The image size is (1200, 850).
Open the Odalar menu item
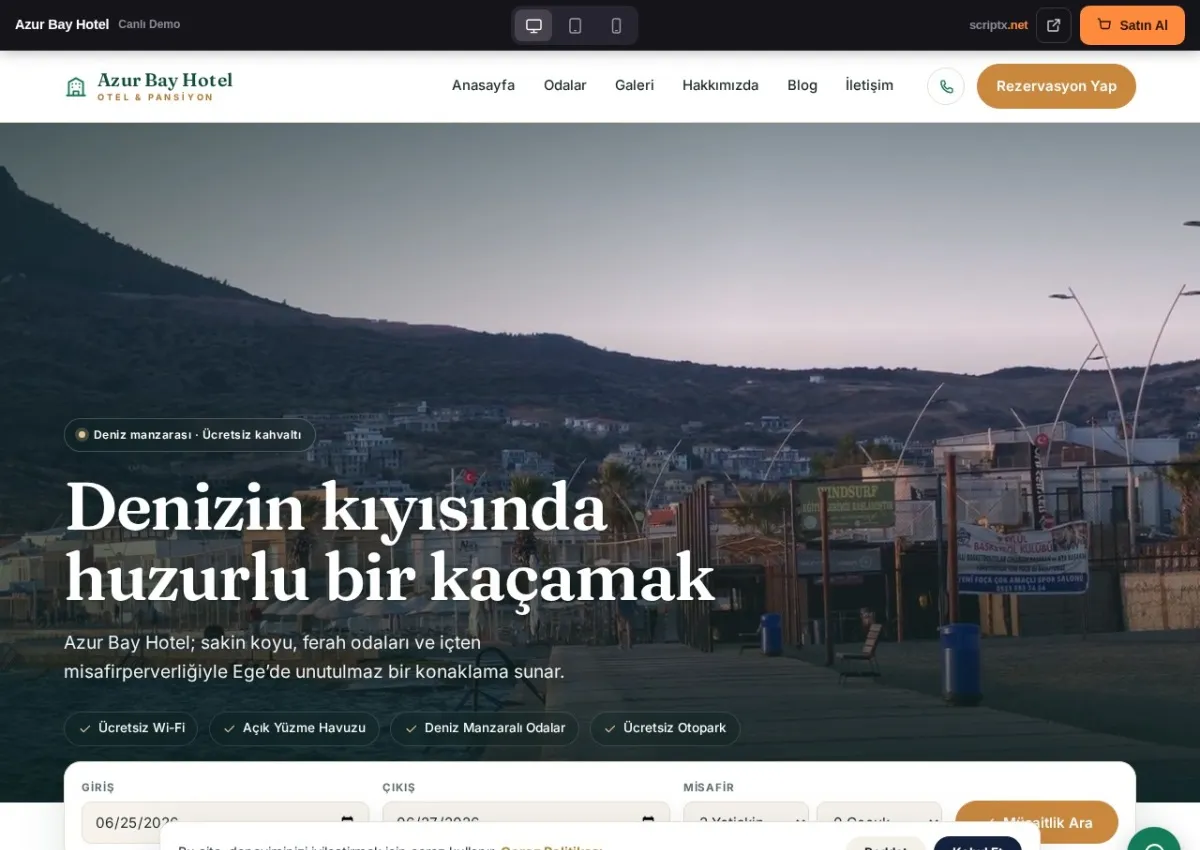coord(565,86)
